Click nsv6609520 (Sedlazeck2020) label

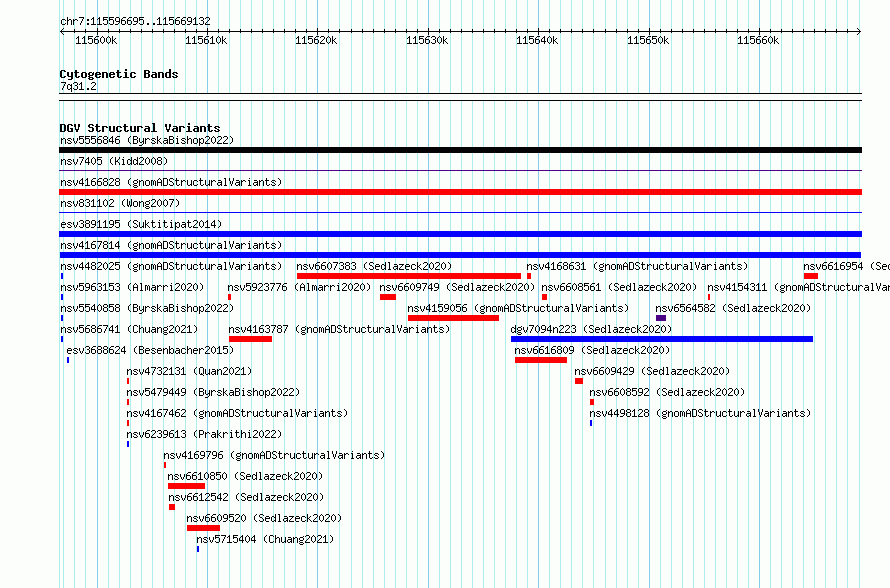(264, 518)
